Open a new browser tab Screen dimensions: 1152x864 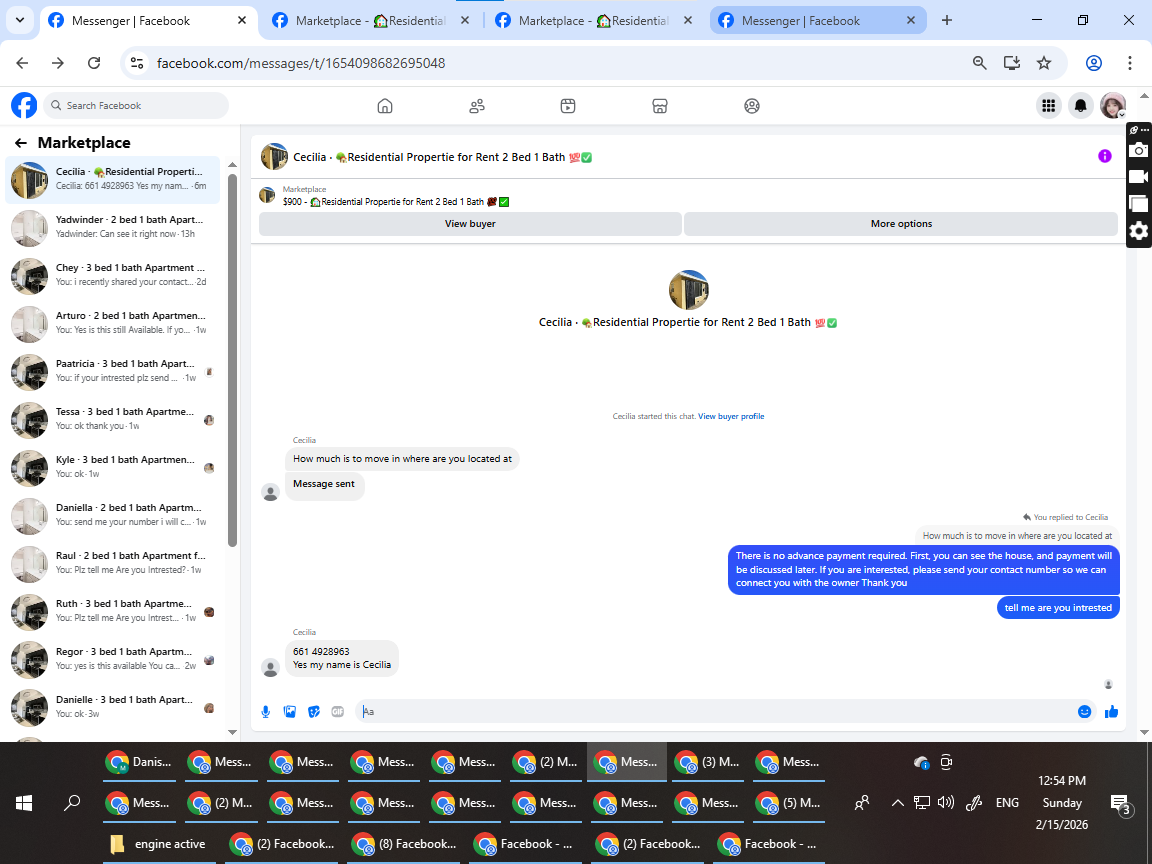pyautogui.click(x=947, y=21)
